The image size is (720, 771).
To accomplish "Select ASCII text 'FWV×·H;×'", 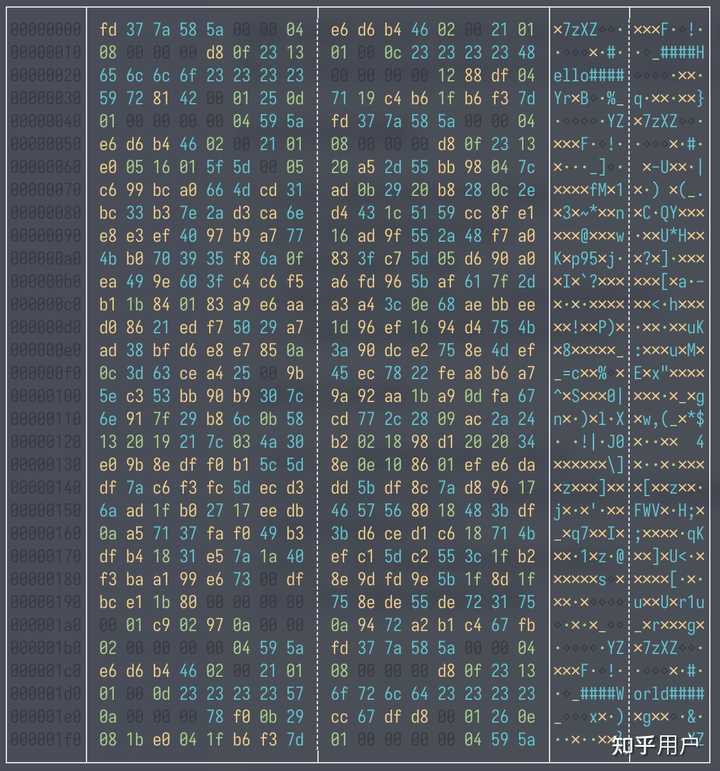I will (x=669, y=510).
